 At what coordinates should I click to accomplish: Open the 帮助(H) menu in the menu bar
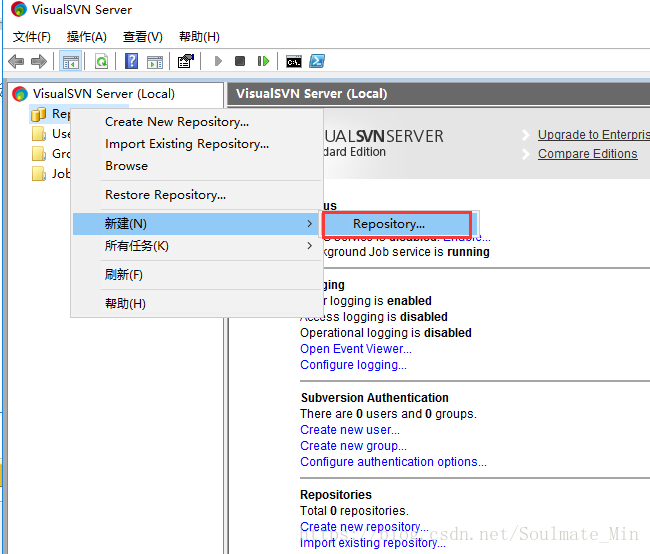click(x=199, y=37)
